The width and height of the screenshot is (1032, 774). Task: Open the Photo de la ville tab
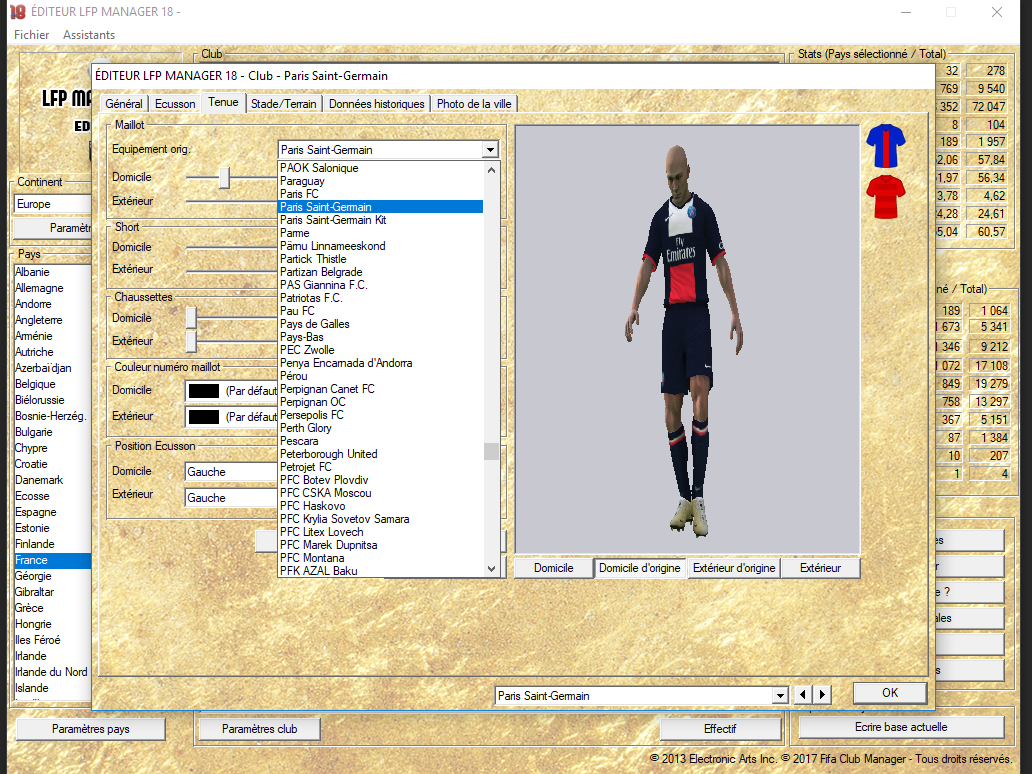point(474,104)
